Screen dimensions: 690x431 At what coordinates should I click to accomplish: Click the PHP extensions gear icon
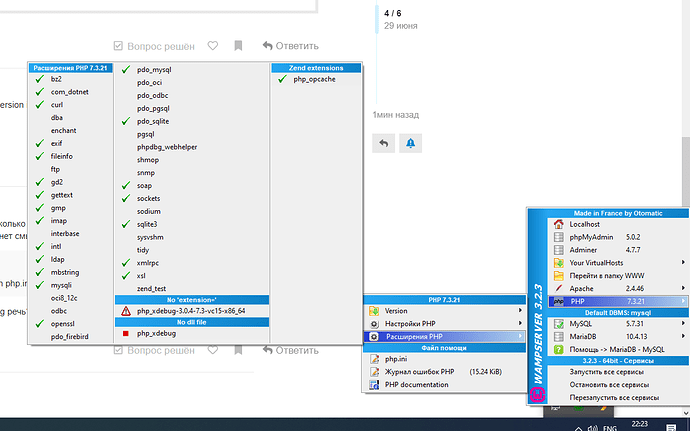tap(374, 336)
